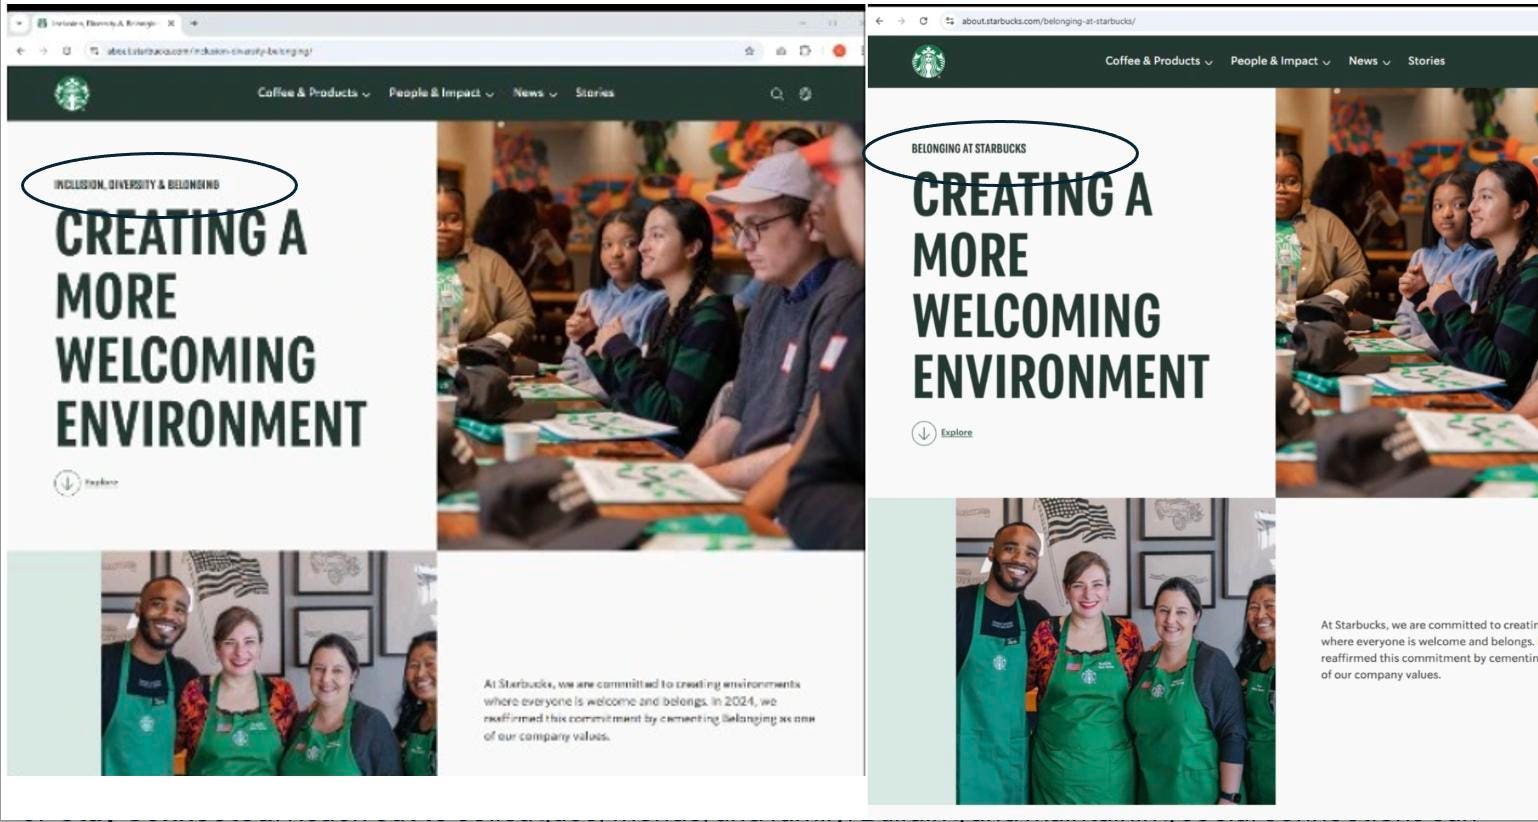
Task: Open Stories in the right window navigation
Action: 1425,61
